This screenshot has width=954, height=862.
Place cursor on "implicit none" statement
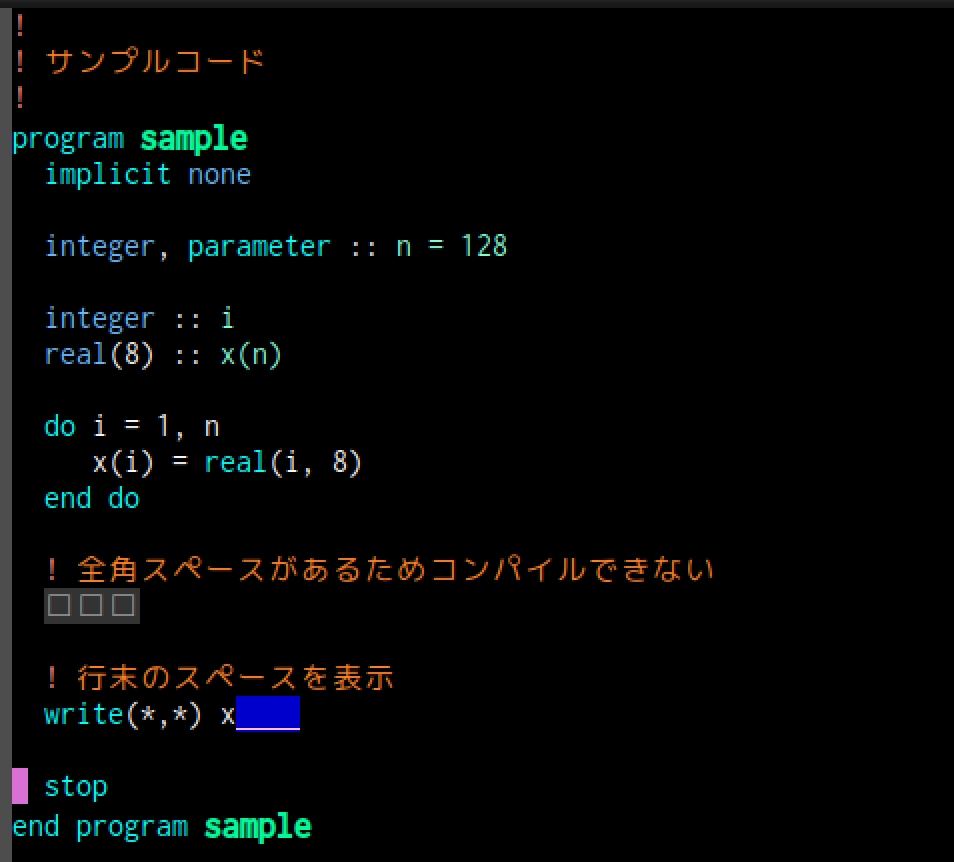click(147, 174)
